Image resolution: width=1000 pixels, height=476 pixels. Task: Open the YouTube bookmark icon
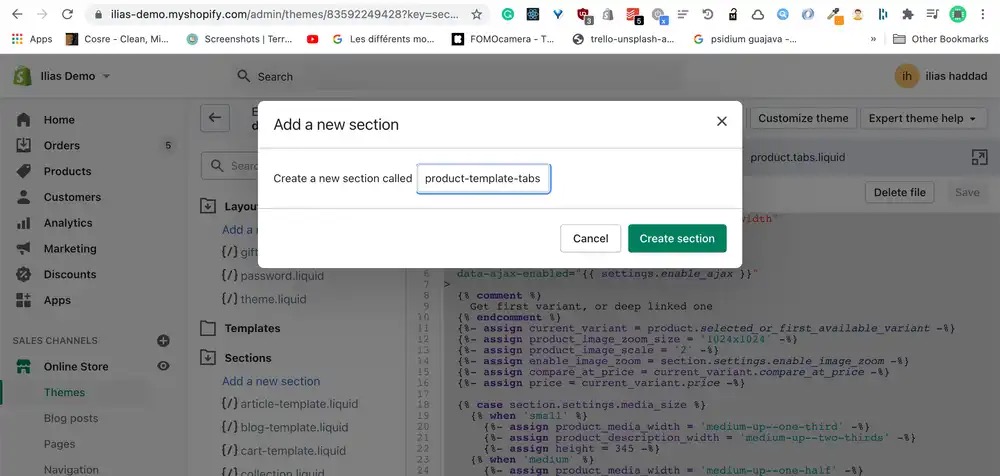[312, 39]
